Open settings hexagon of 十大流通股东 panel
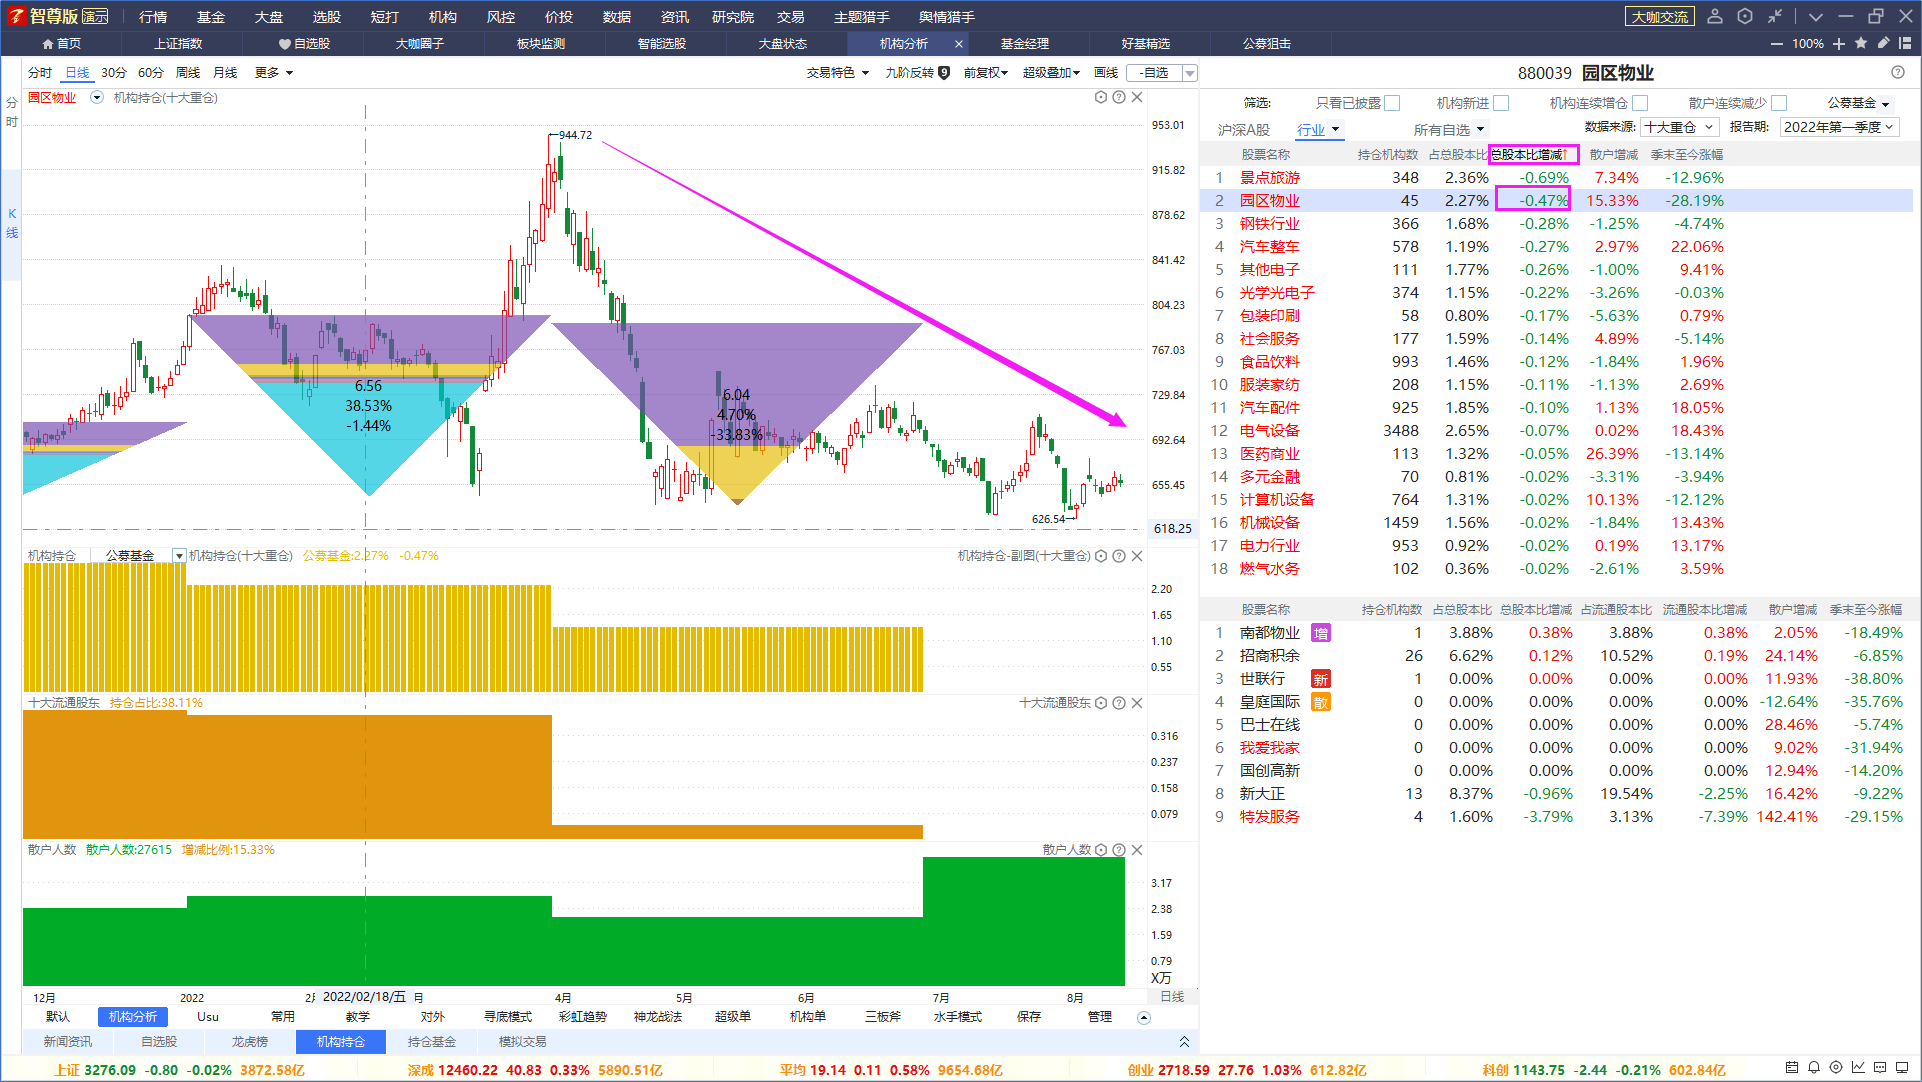Screen dimensions: 1922x1082 pyautogui.click(x=1101, y=703)
